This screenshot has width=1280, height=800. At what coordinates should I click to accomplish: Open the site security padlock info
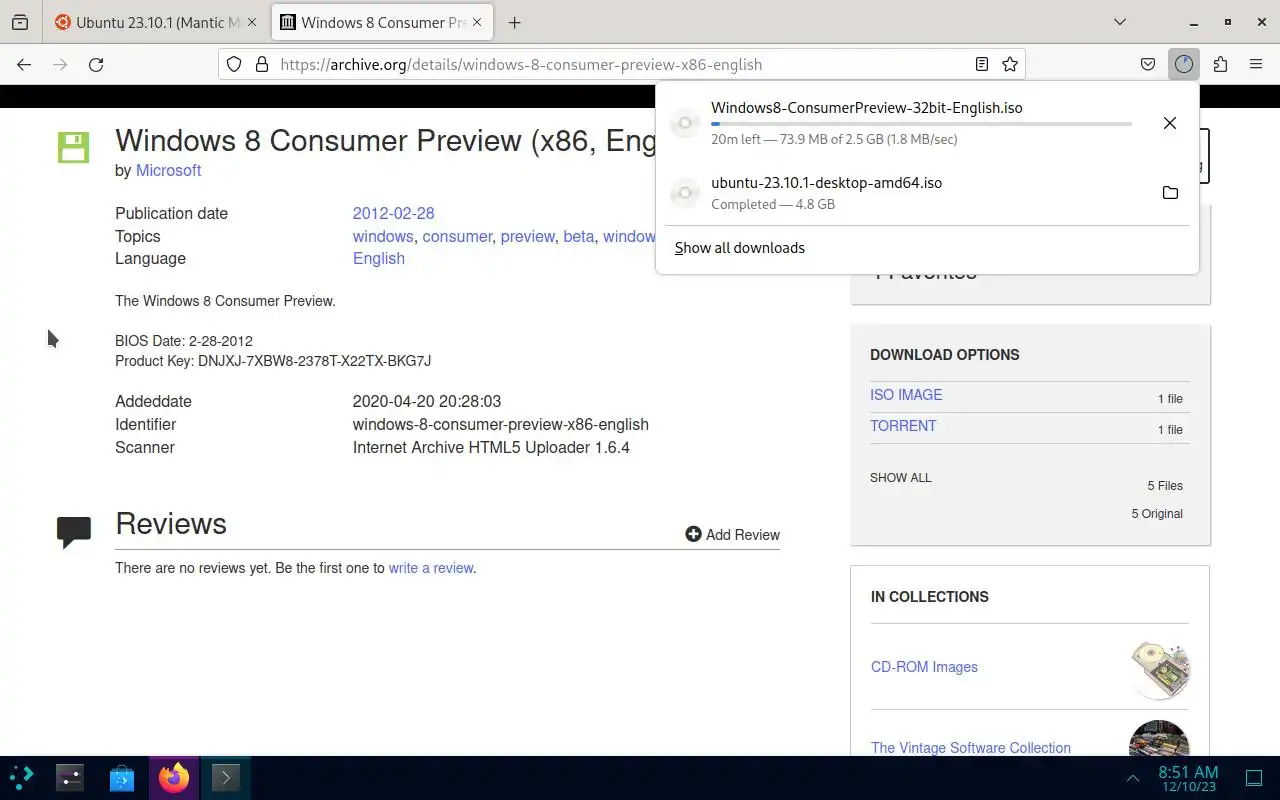pos(262,64)
